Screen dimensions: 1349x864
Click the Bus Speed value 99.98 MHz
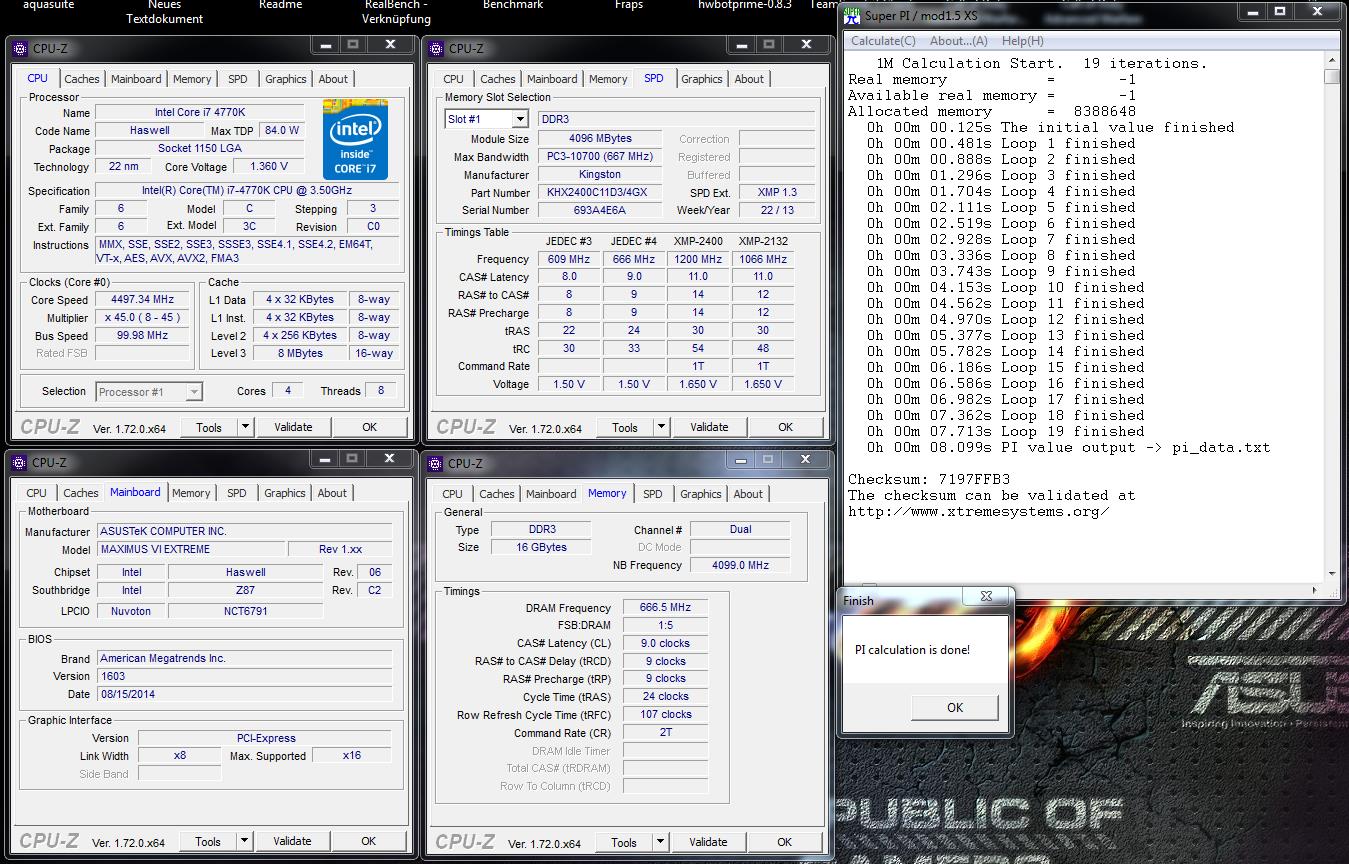click(144, 335)
